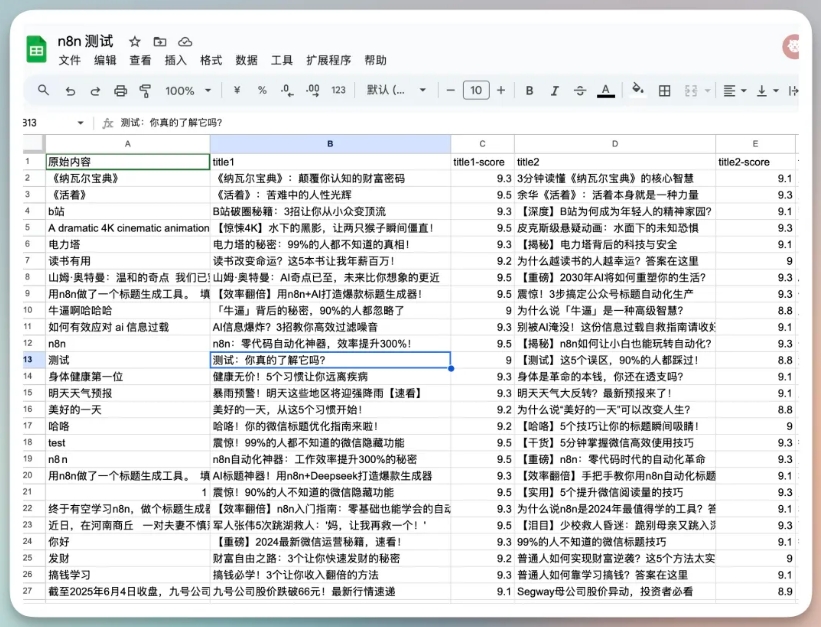This screenshot has height=627, width=821.
Task: Click the document title n8n 测试
Action: point(85,41)
